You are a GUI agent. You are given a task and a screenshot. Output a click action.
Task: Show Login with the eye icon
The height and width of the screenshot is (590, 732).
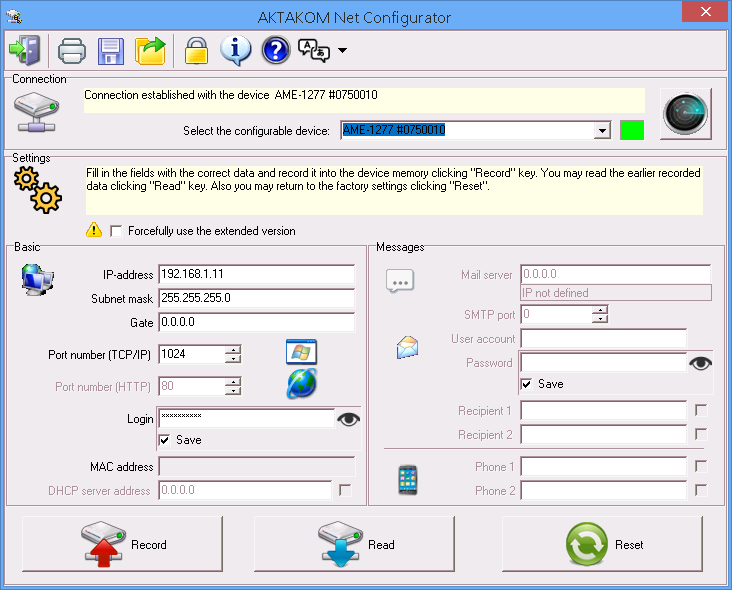(x=348, y=420)
